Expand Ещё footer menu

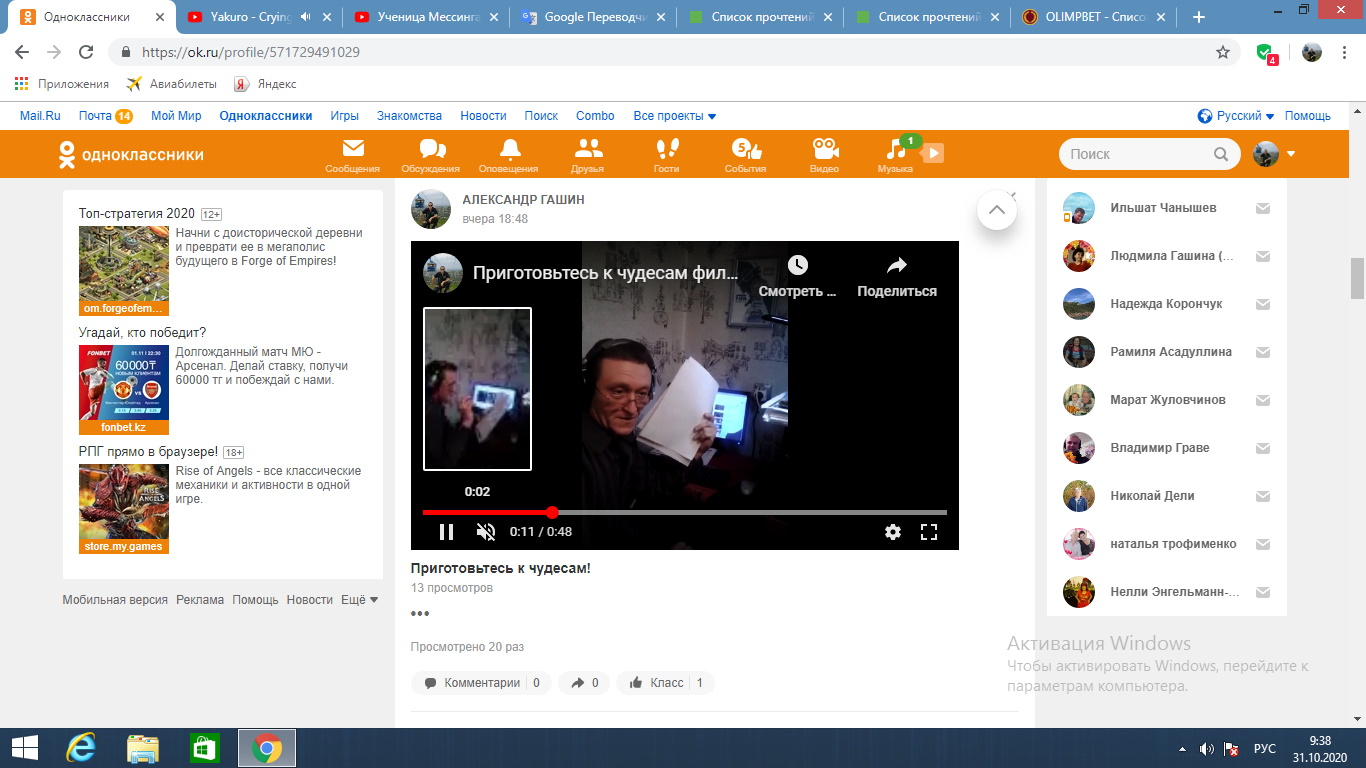pyautogui.click(x=360, y=600)
